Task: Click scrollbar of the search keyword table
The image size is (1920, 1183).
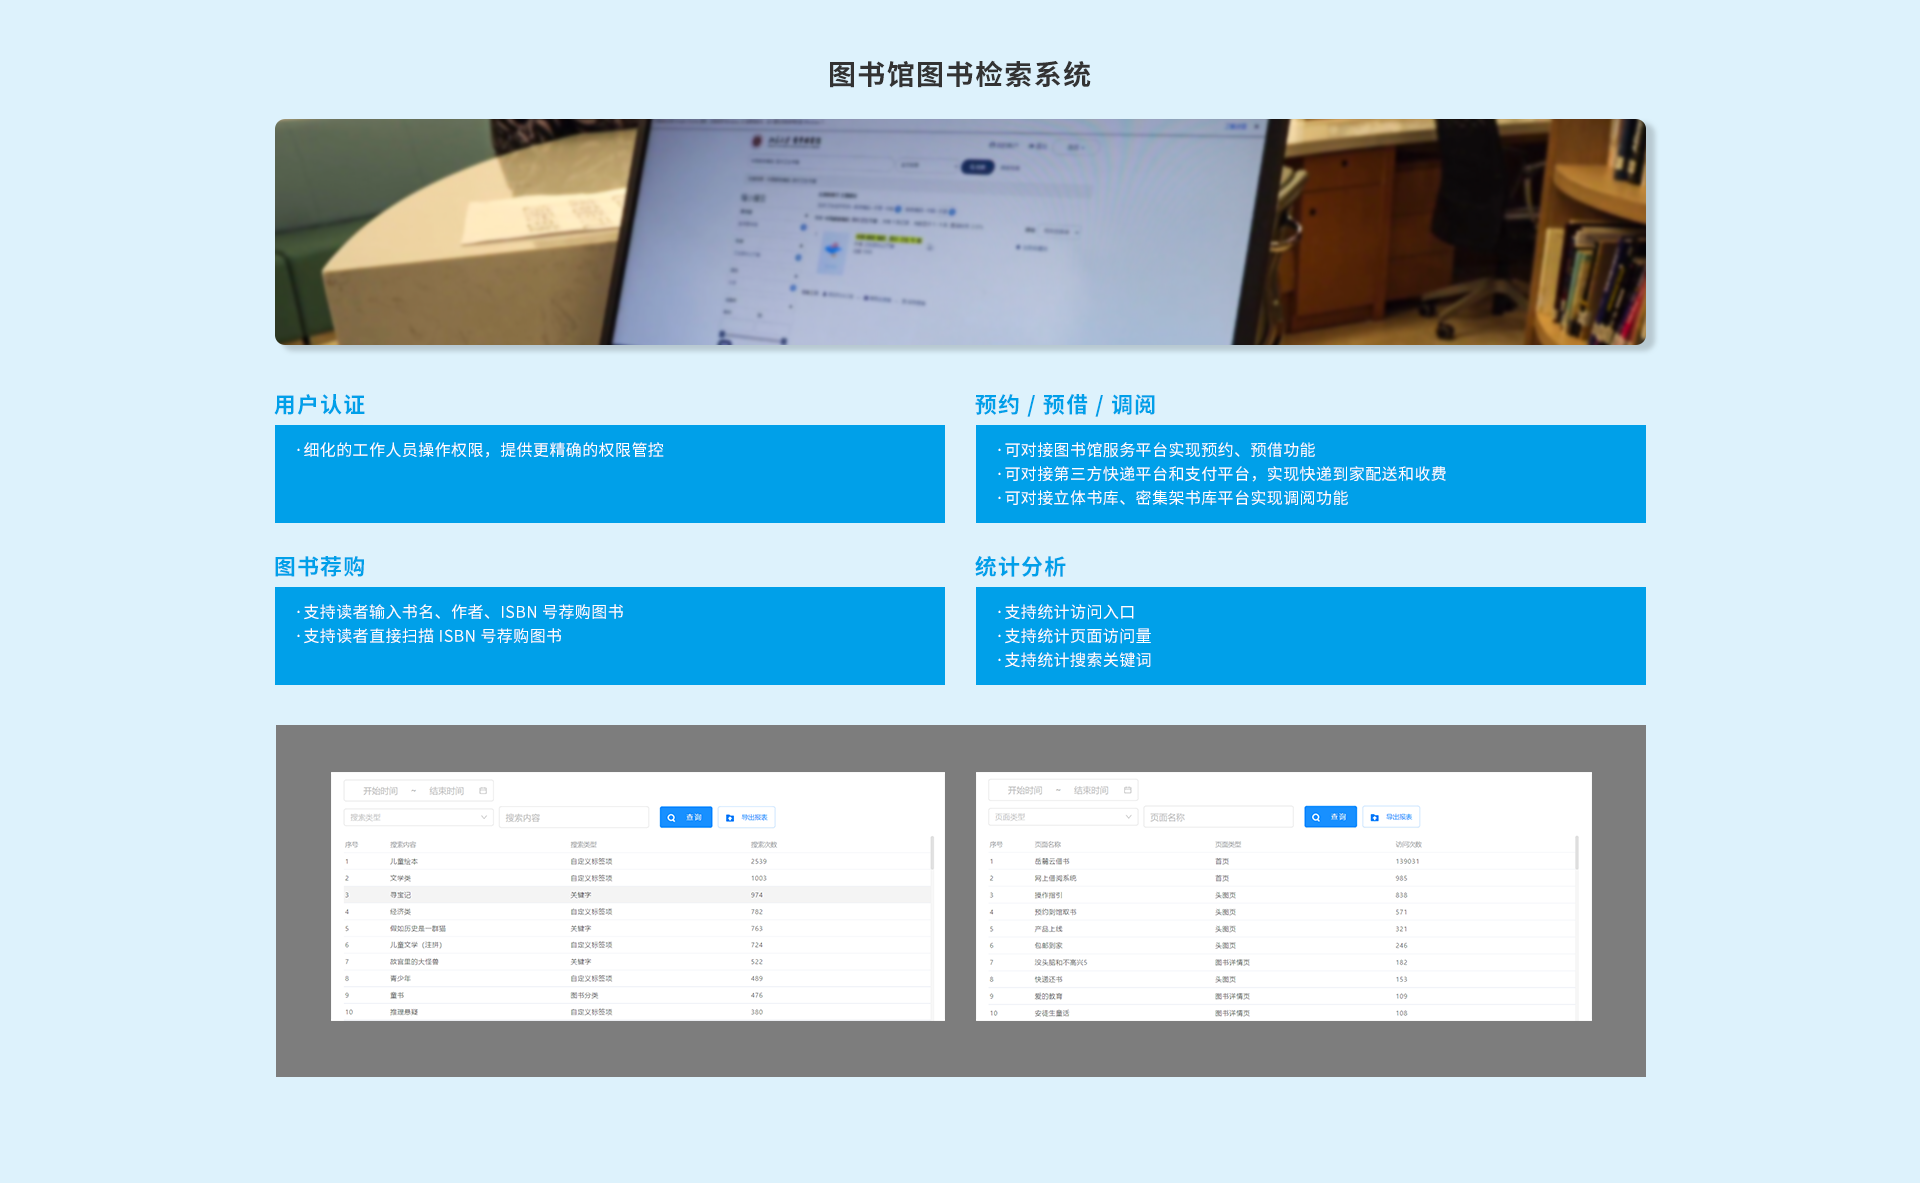Action: click(932, 853)
